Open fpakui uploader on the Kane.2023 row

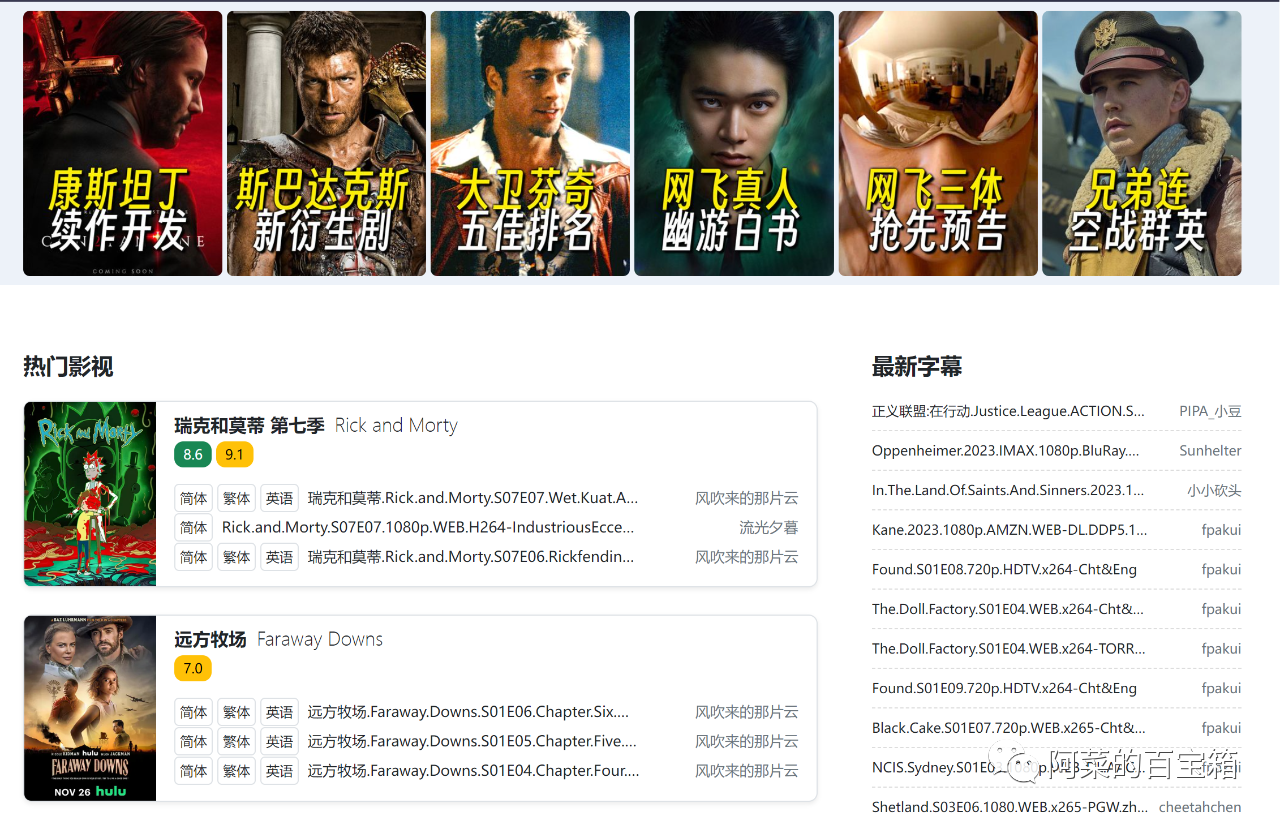1221,530
